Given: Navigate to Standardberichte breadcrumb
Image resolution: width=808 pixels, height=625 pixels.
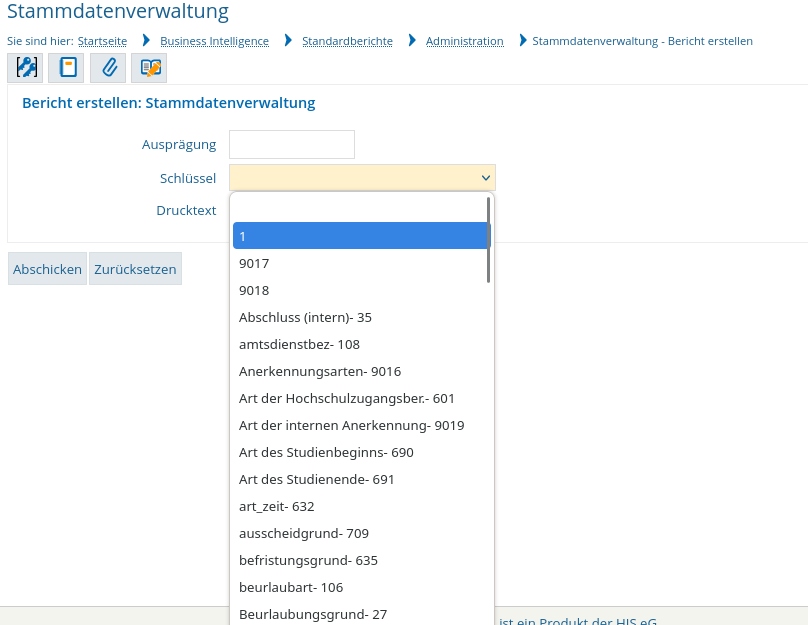Looking at the screenshot, I should click(x=347, y=41).
